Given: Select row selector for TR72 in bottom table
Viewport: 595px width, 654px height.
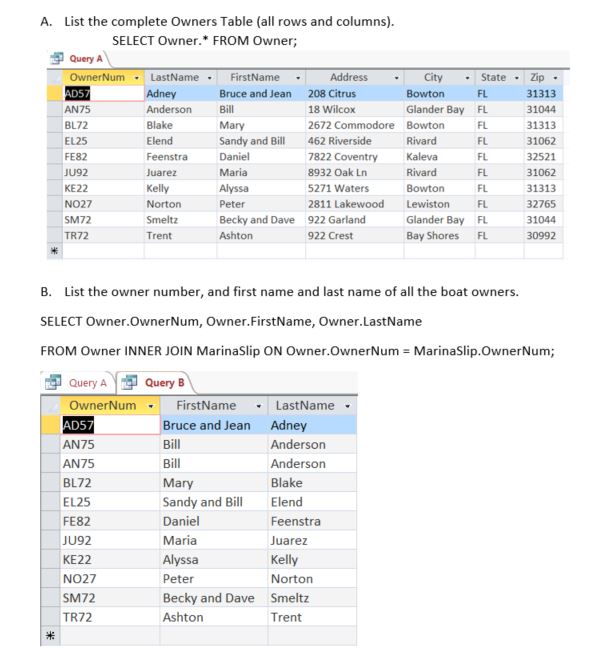Looking at the screenshot, I should [50, 617].
